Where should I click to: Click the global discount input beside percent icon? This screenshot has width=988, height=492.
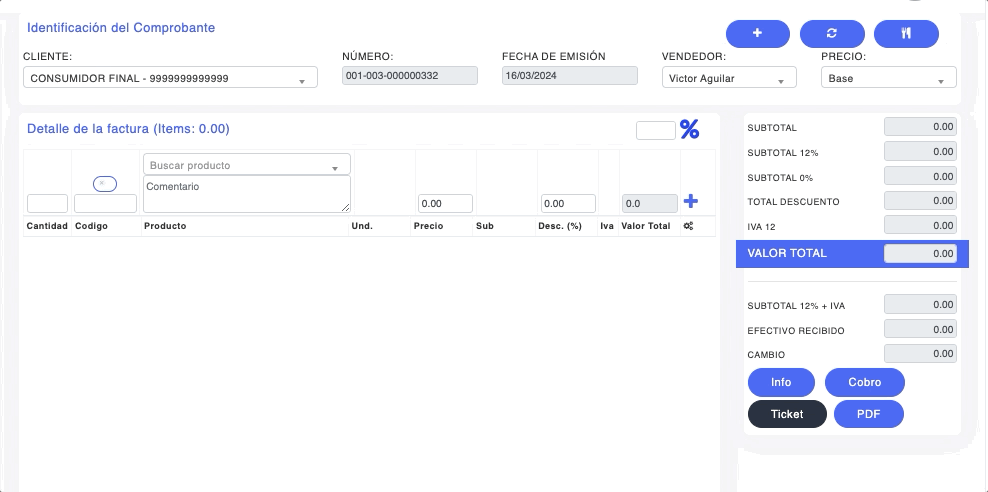[x=655, y=130]
